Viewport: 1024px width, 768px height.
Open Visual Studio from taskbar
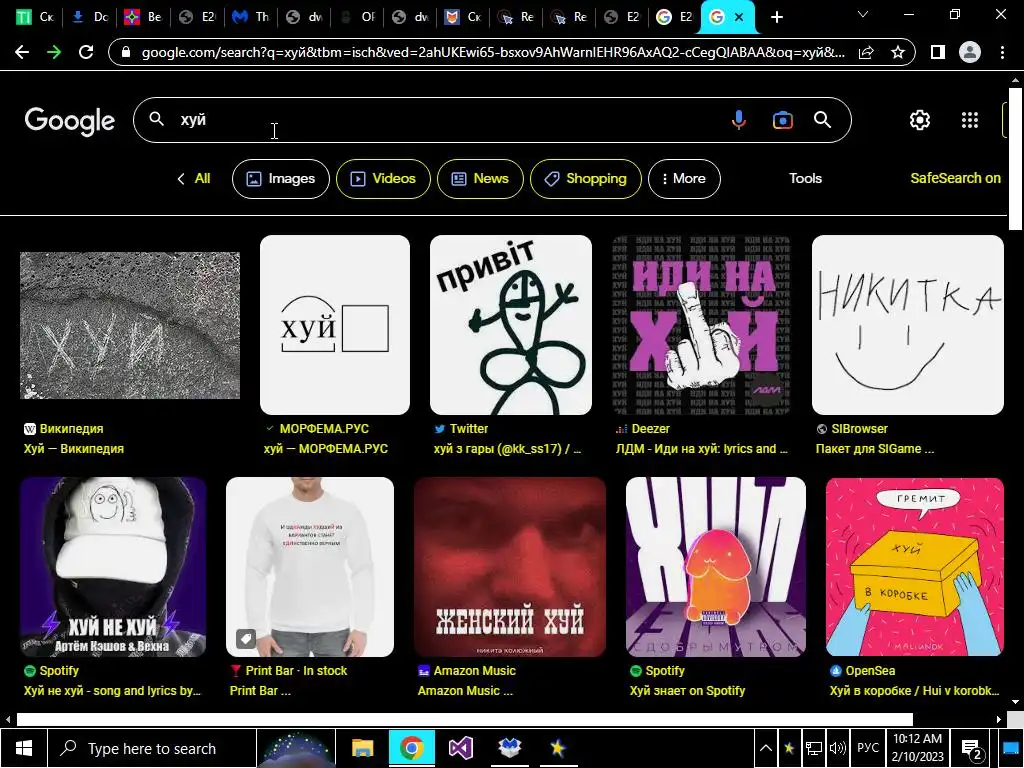(x=460, y=748)
